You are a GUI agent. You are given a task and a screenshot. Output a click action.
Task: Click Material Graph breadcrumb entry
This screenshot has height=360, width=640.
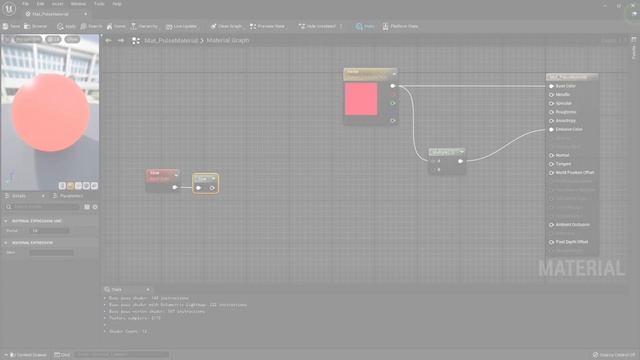point(227,40)
